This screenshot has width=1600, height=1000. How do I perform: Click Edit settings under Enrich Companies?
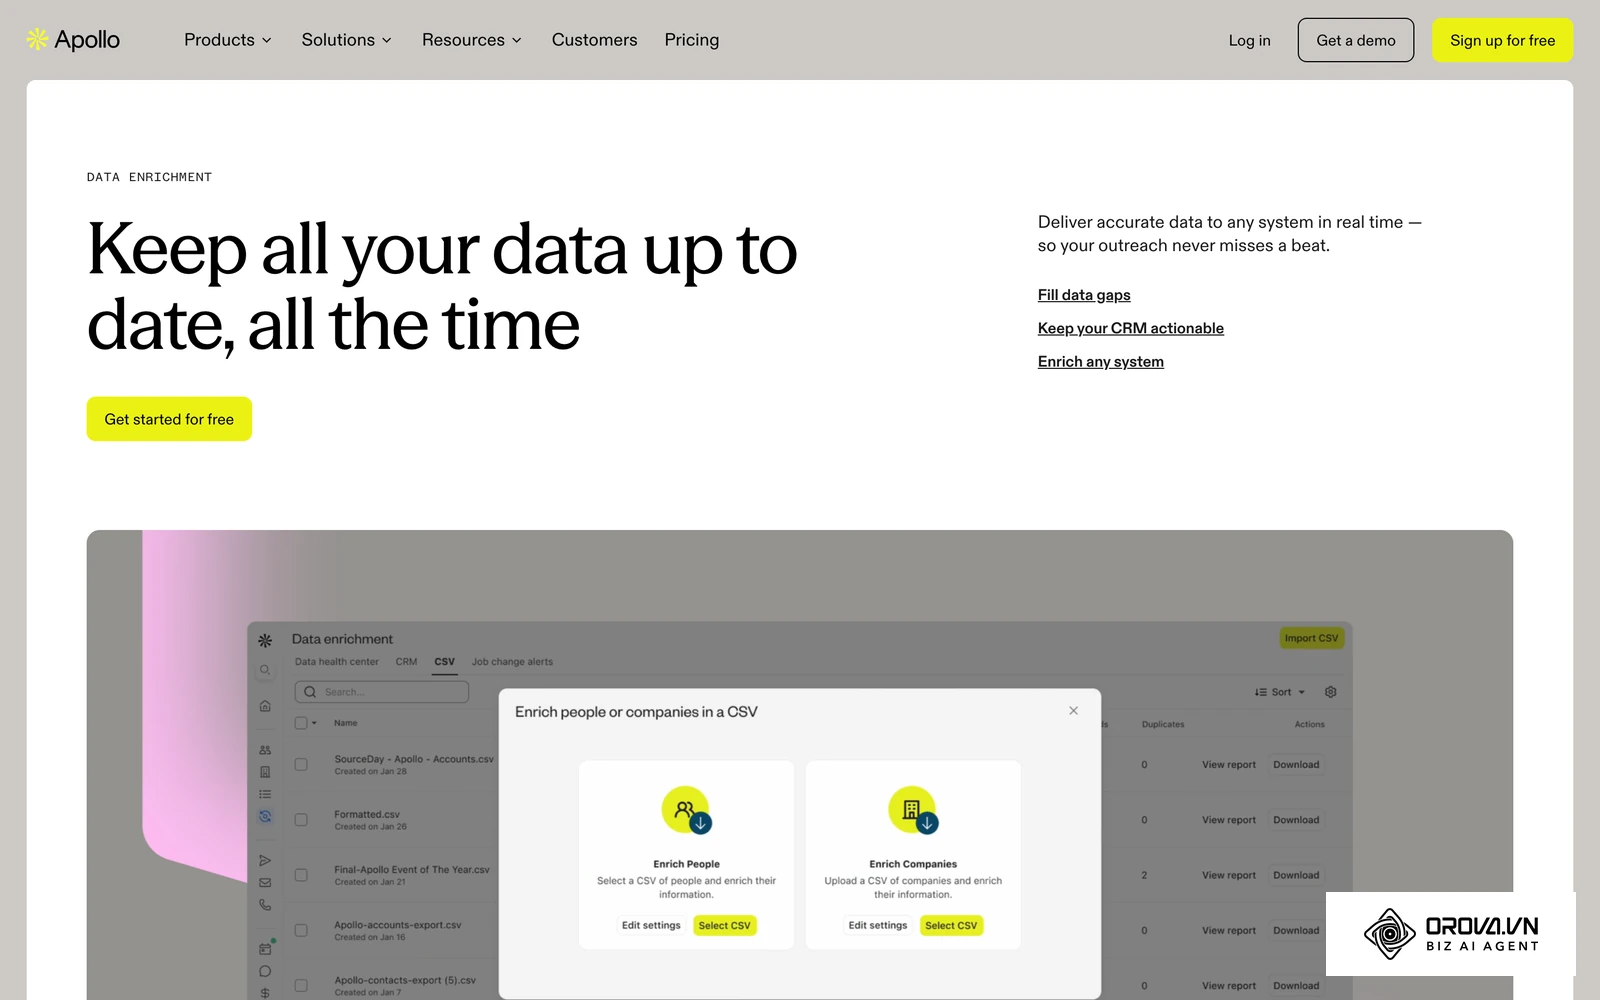pyautogui.click(x=878, y=926)
